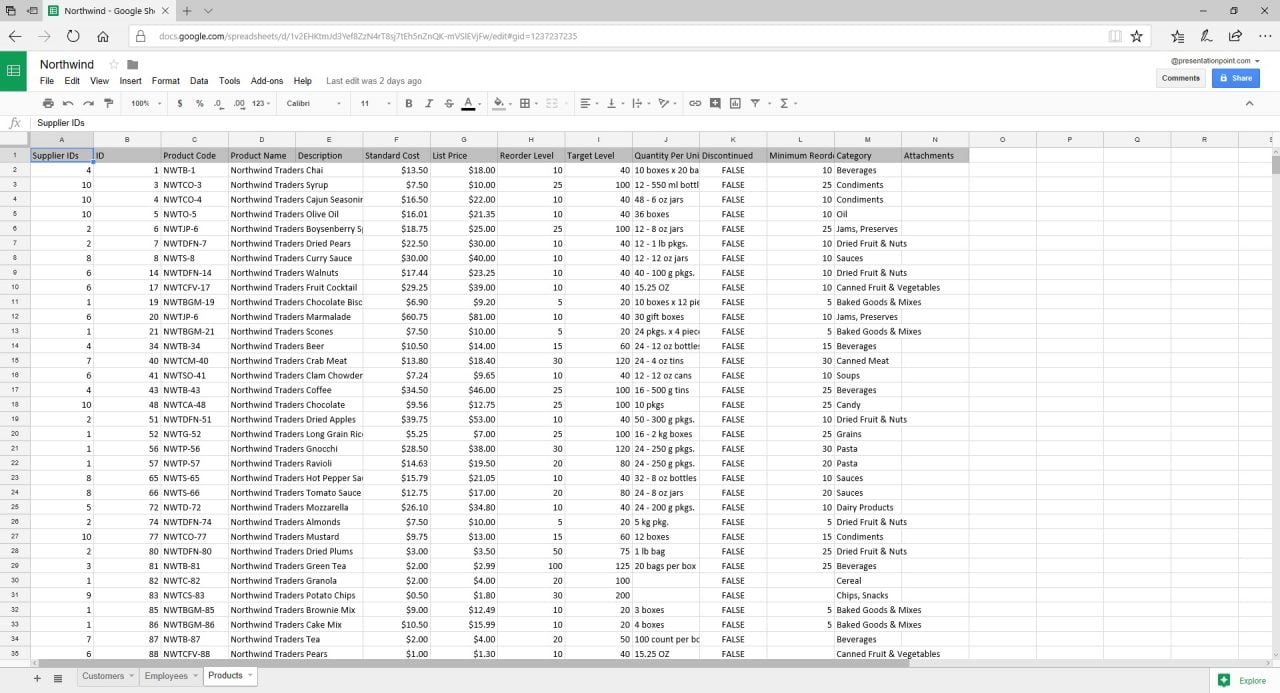Insert a link from the toolbar

(x=696, y=103)
